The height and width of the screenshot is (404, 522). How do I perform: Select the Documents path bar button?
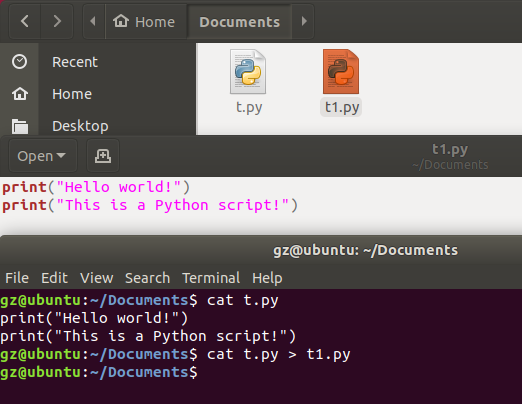tap(239, 22)
